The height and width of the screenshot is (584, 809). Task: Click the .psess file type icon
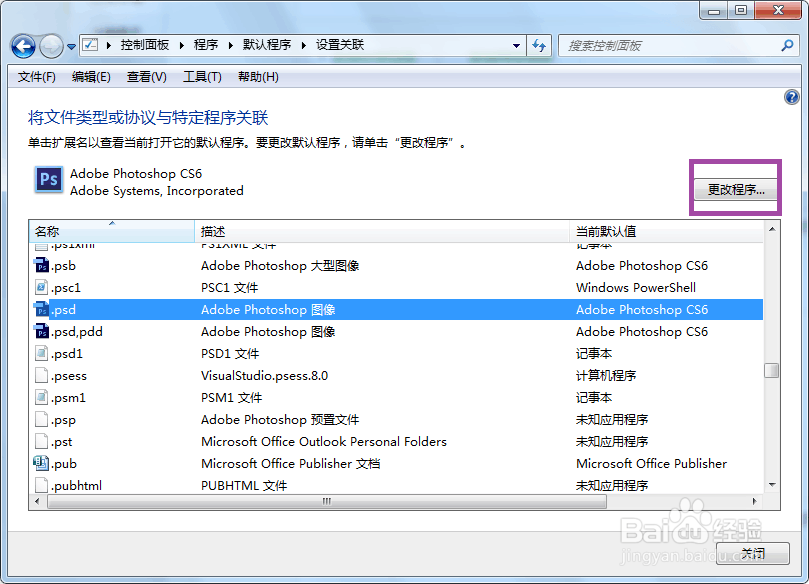[41, 375]
